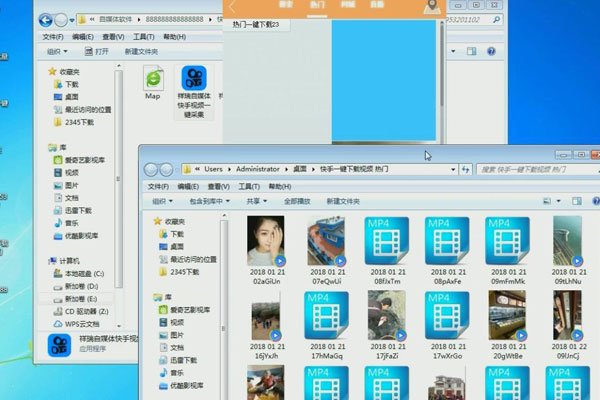This screenshot has width=600, height=400.
Task: Open 优酷影视库 in the 快手一键下载视频 window sidebar
Action: [182, 386]
